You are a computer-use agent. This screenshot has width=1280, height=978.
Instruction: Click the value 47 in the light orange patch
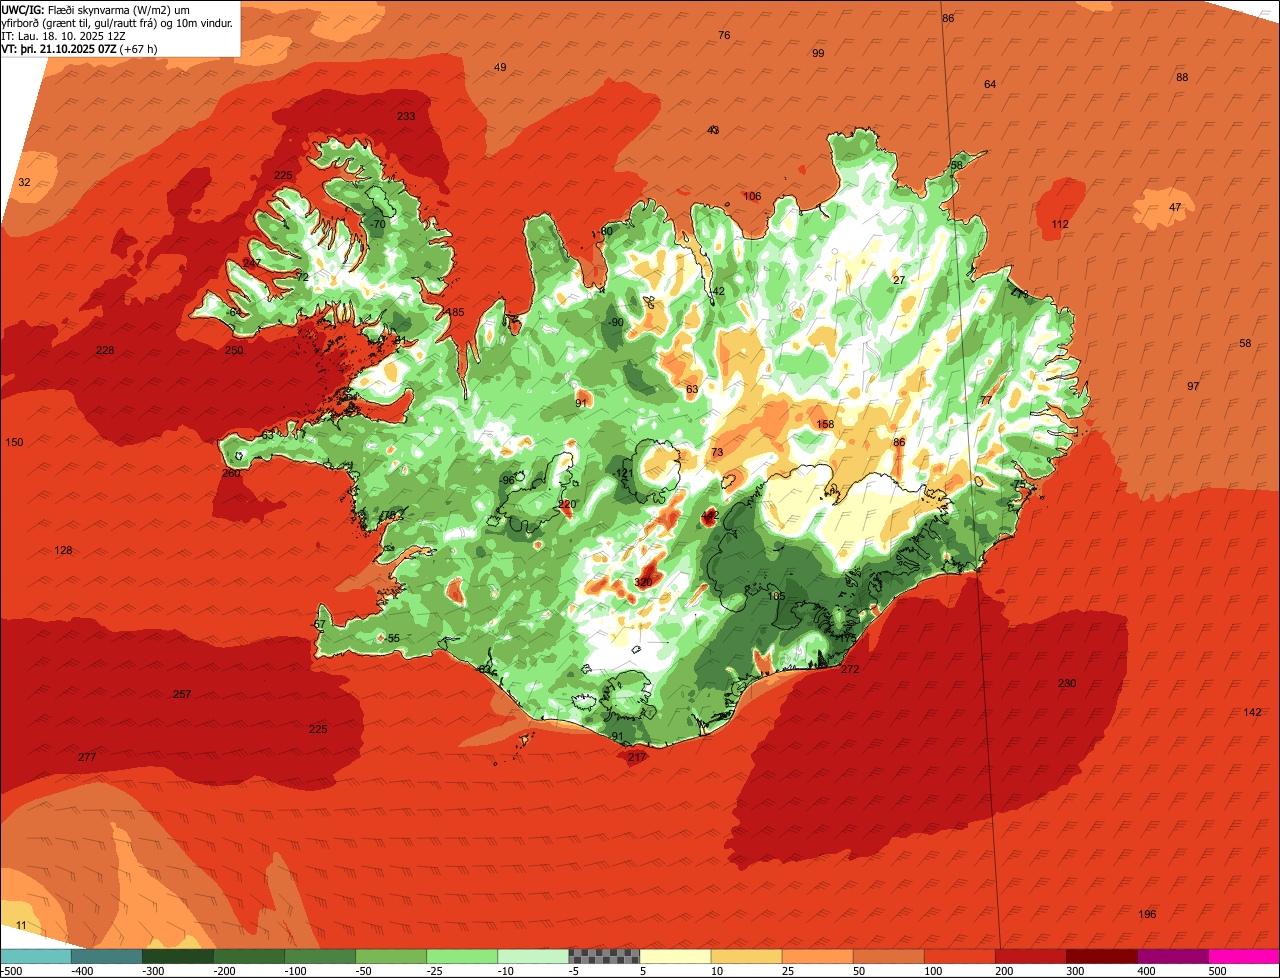click(1175, 207)
